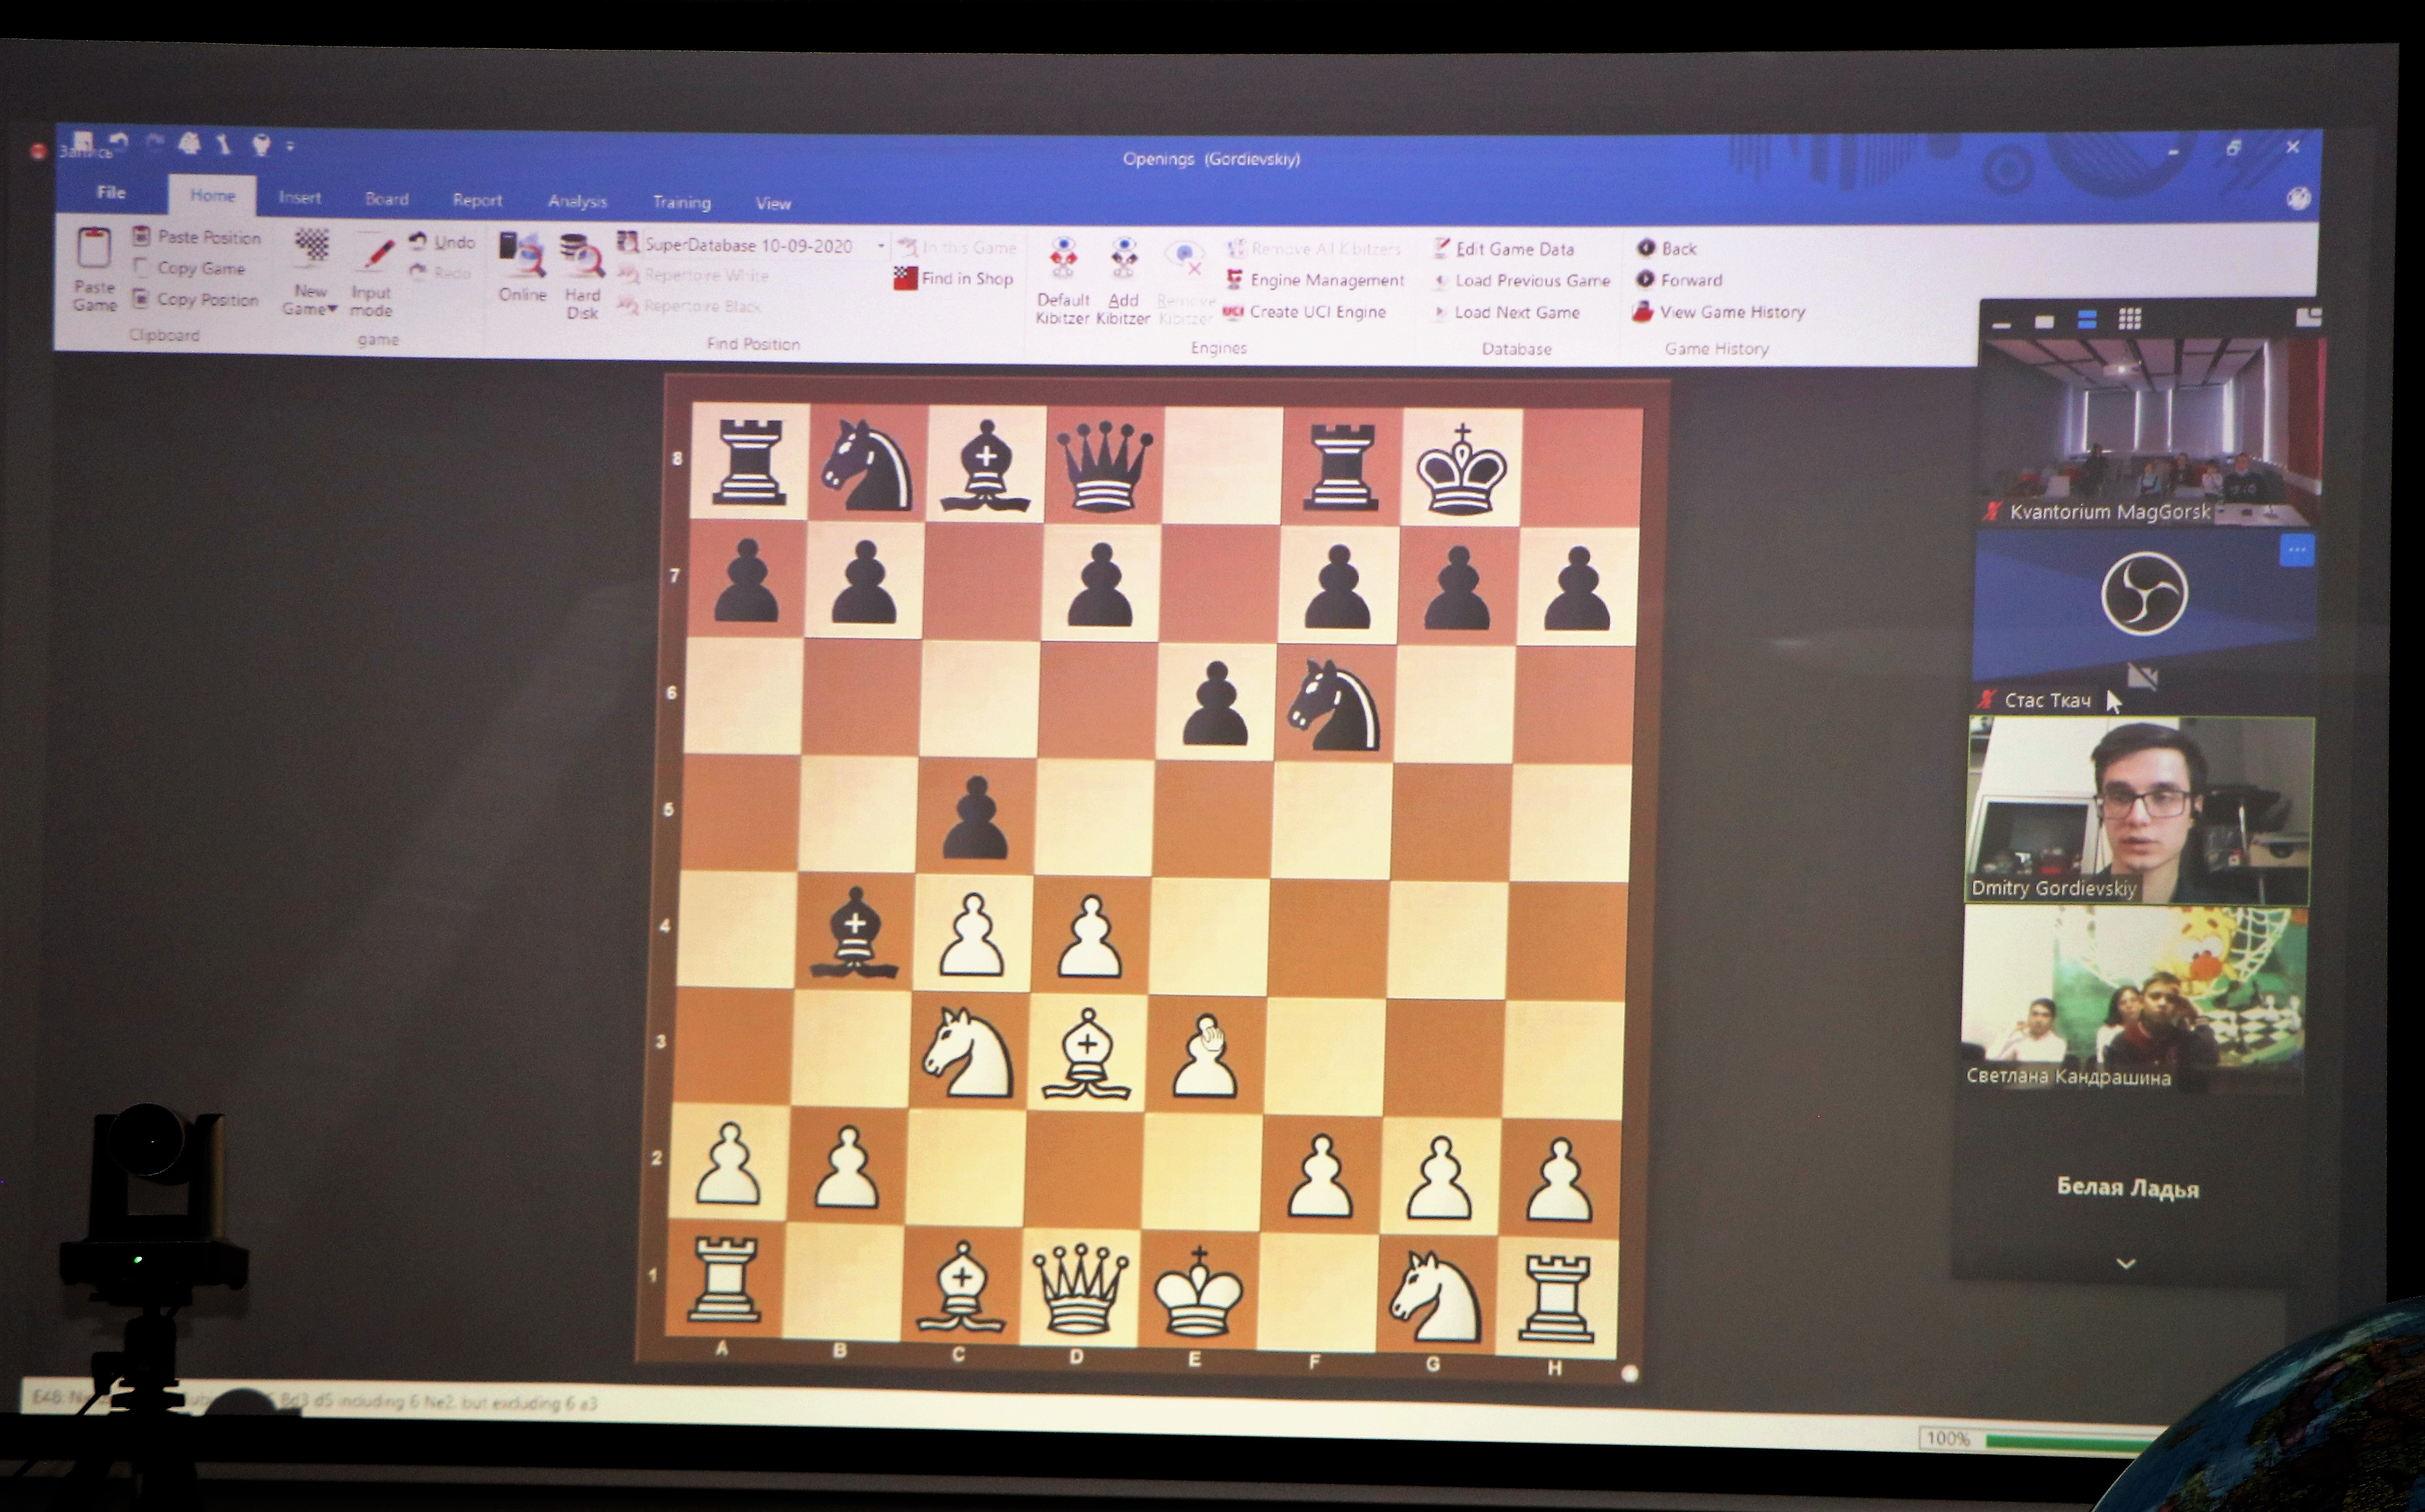This screenshot has height=1512, width=2425.
Task: Click the Белая Ладья participant label
Action: (2127, 1187)
